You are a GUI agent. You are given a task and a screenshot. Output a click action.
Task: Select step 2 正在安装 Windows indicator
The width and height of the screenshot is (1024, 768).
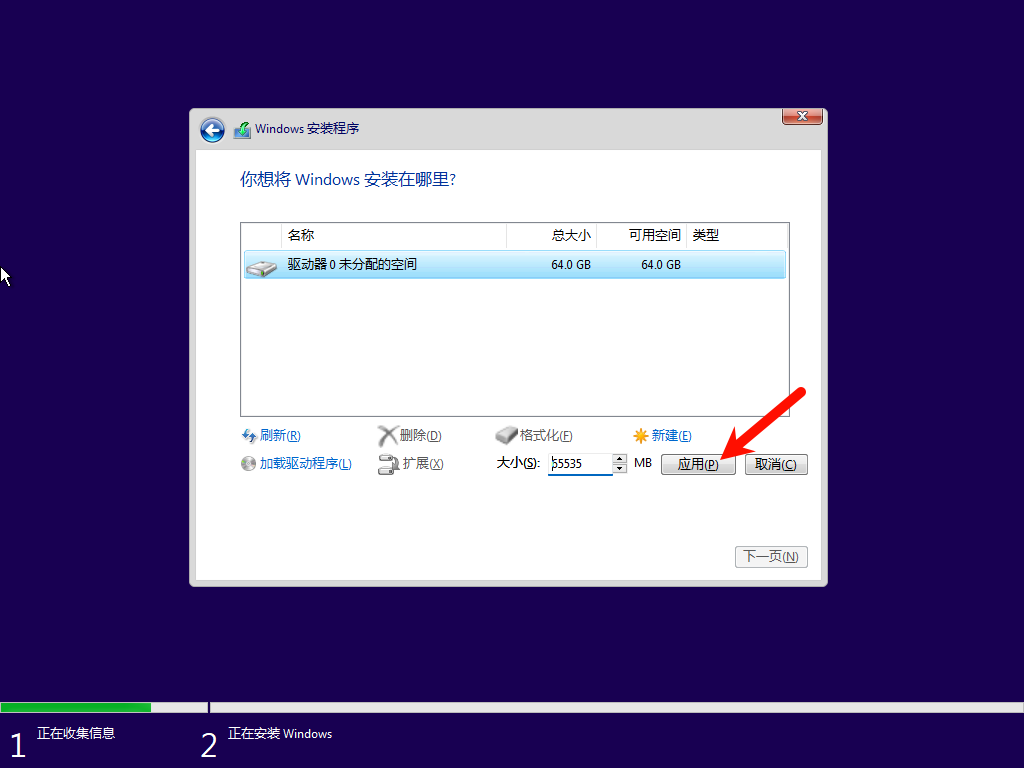tap(280, 734)
